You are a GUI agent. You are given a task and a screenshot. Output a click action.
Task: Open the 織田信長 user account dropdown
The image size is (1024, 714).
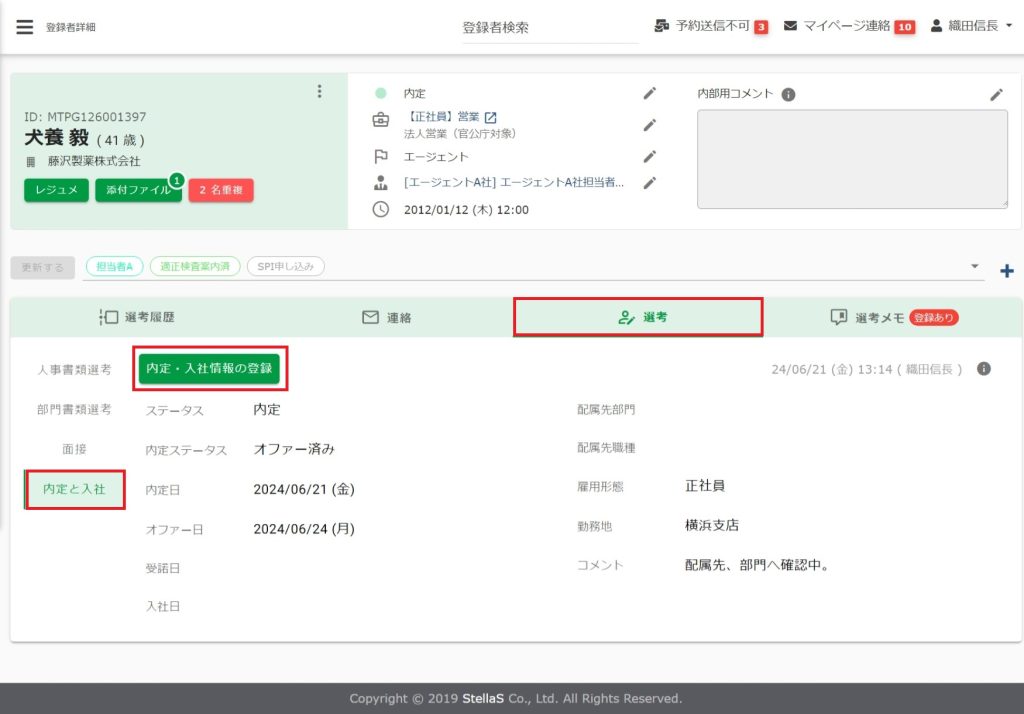tap(971, 26)
